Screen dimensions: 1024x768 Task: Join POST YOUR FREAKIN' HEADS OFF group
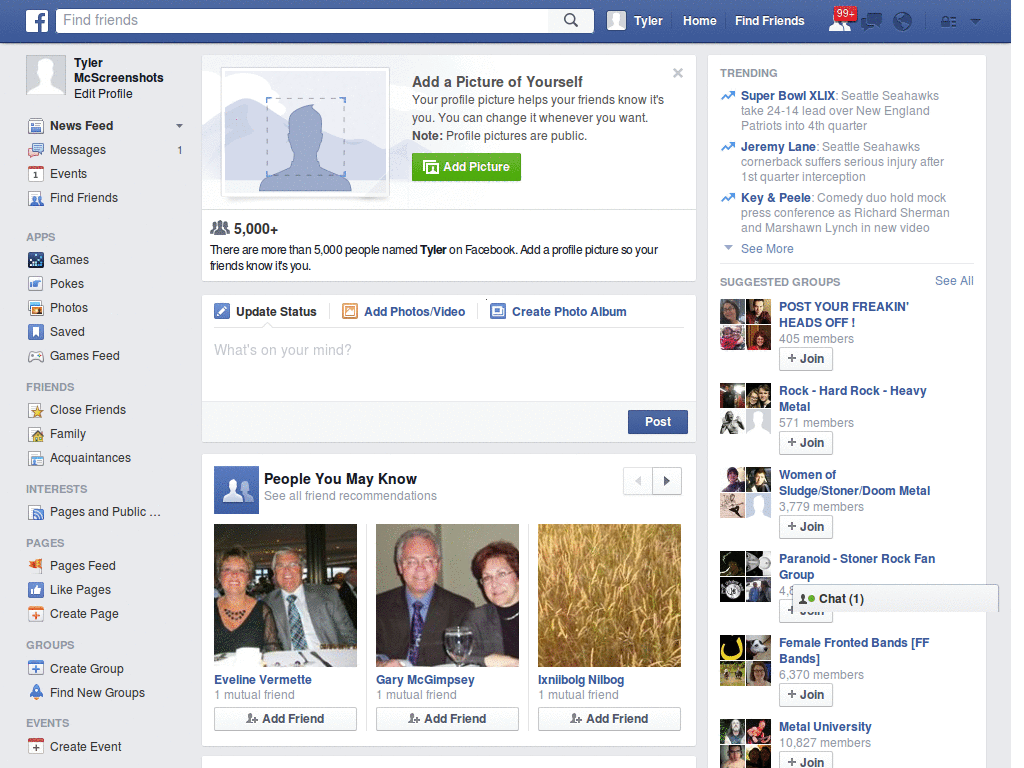pyautogui.click(x=806, y=359)
